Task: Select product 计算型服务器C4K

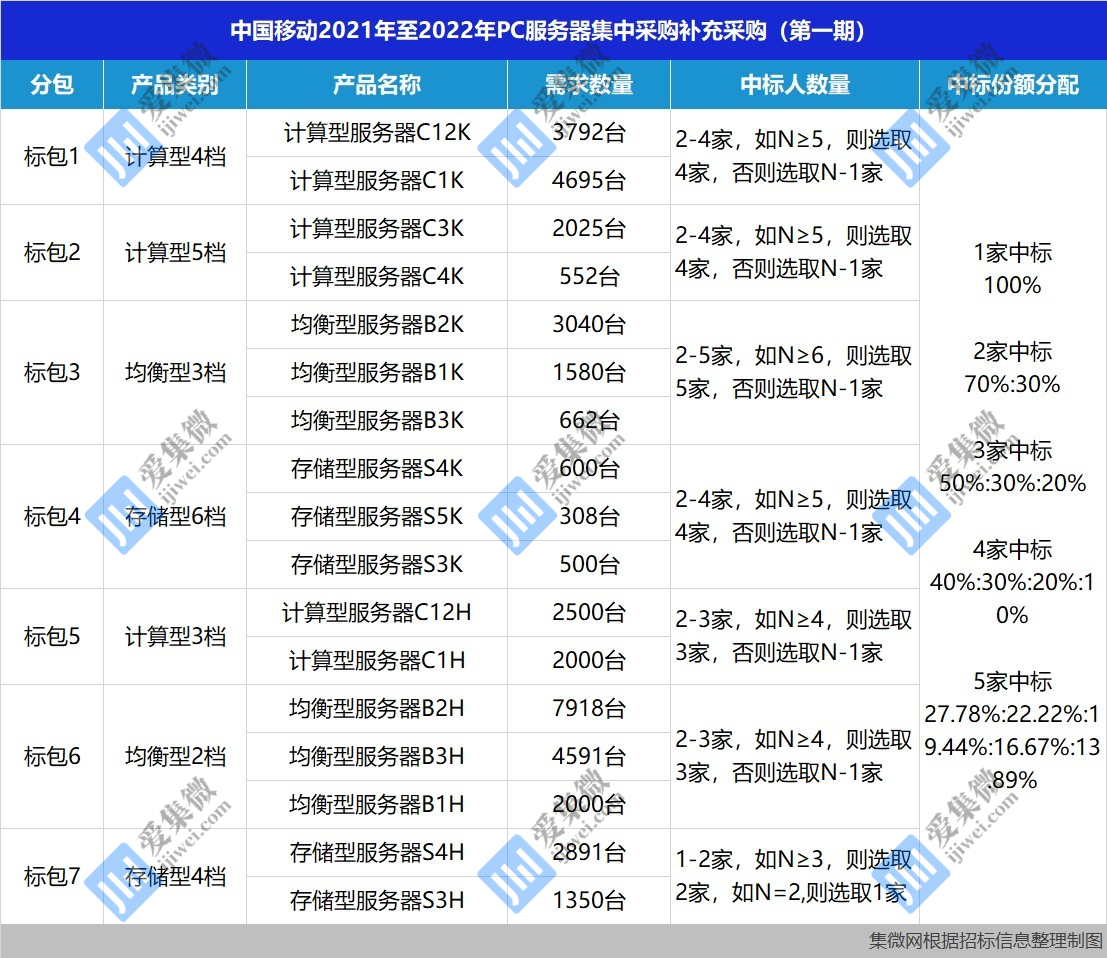Action: tap(377, 276)
